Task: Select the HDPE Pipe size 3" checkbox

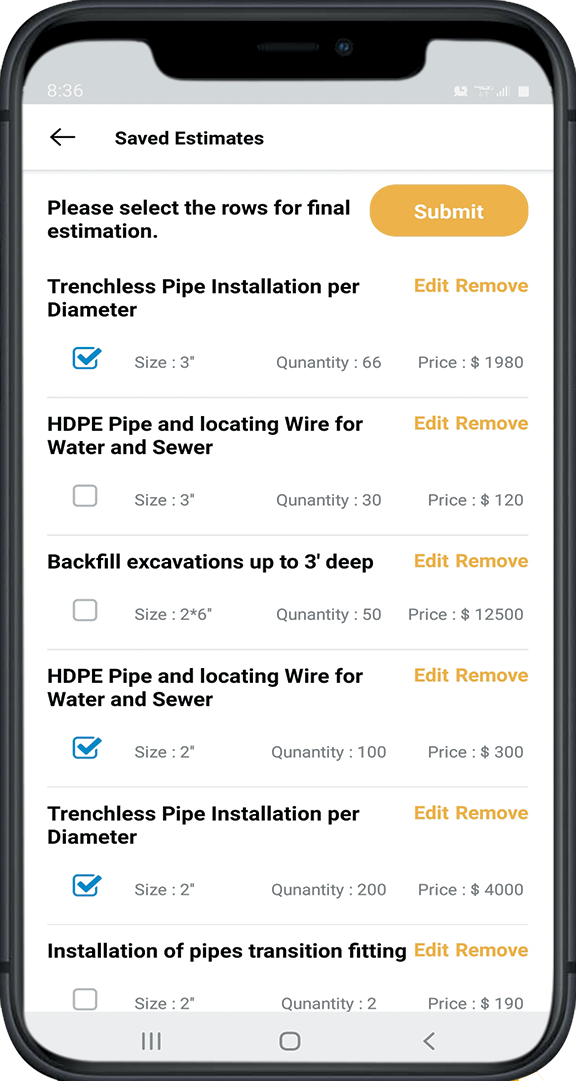Action: (x=86, y=496)
